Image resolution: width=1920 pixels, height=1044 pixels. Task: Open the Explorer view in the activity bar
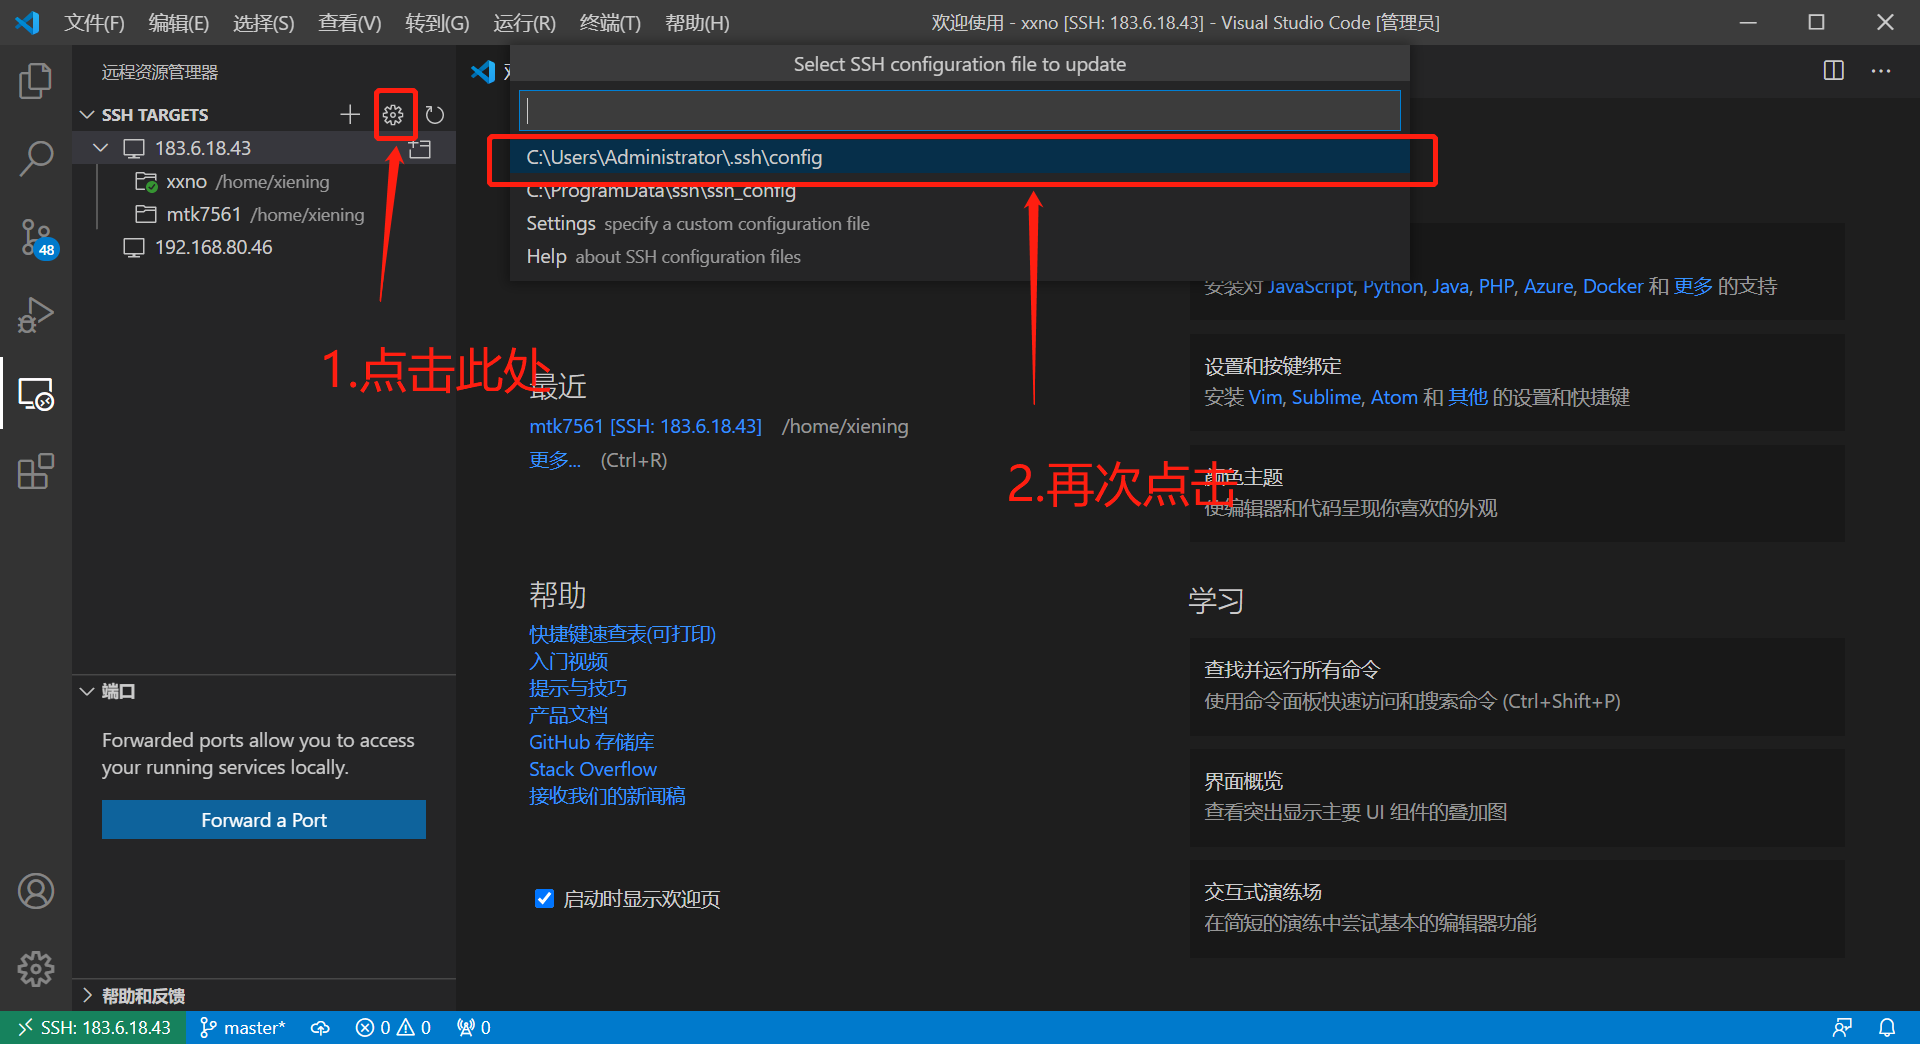click(x=36, y=81)
